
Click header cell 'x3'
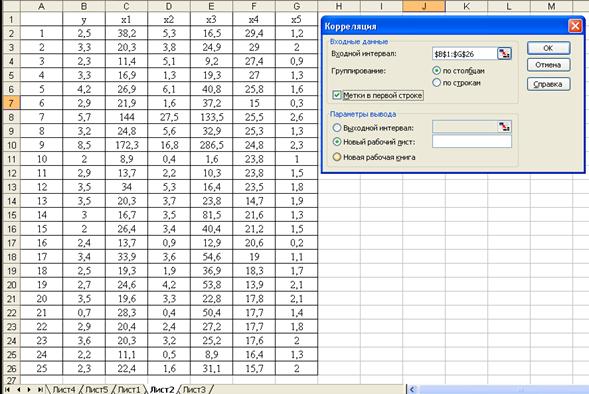(211, 20)
